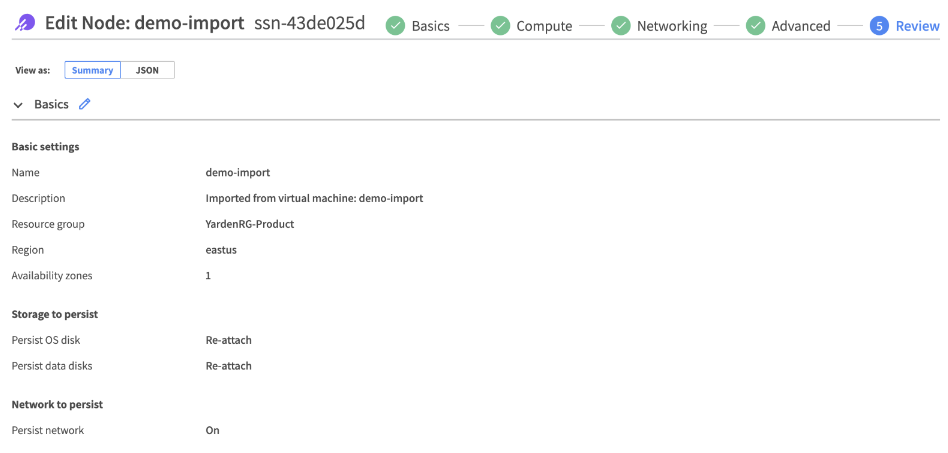Image resolution: width=948 pixels, height=453 pixels.
Task: Select the Review step label
Action: click(917, 26)
